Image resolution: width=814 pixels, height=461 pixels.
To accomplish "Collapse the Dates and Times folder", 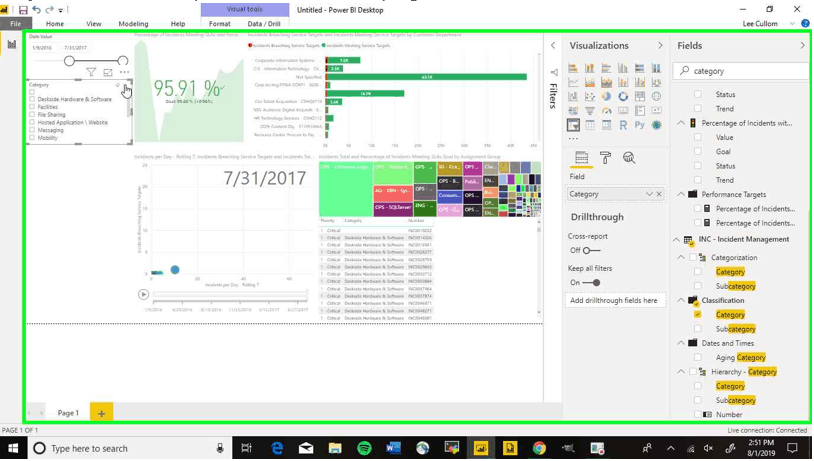I will coord(681,343).
